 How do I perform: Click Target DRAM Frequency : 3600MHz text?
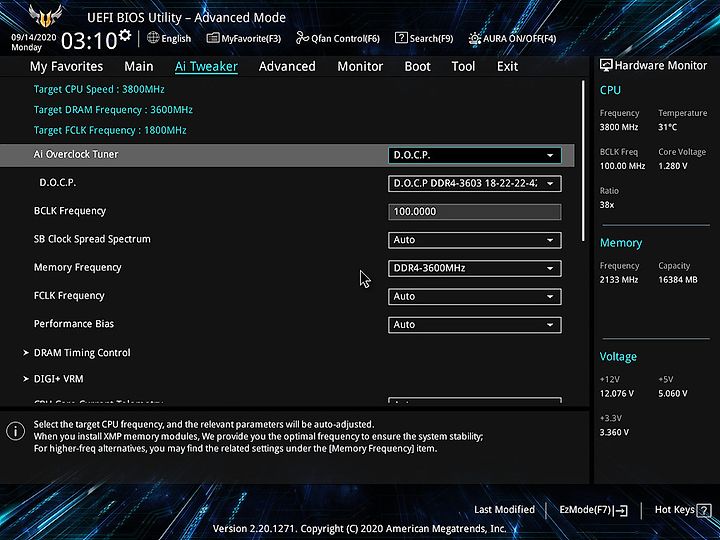coord(113,110)
